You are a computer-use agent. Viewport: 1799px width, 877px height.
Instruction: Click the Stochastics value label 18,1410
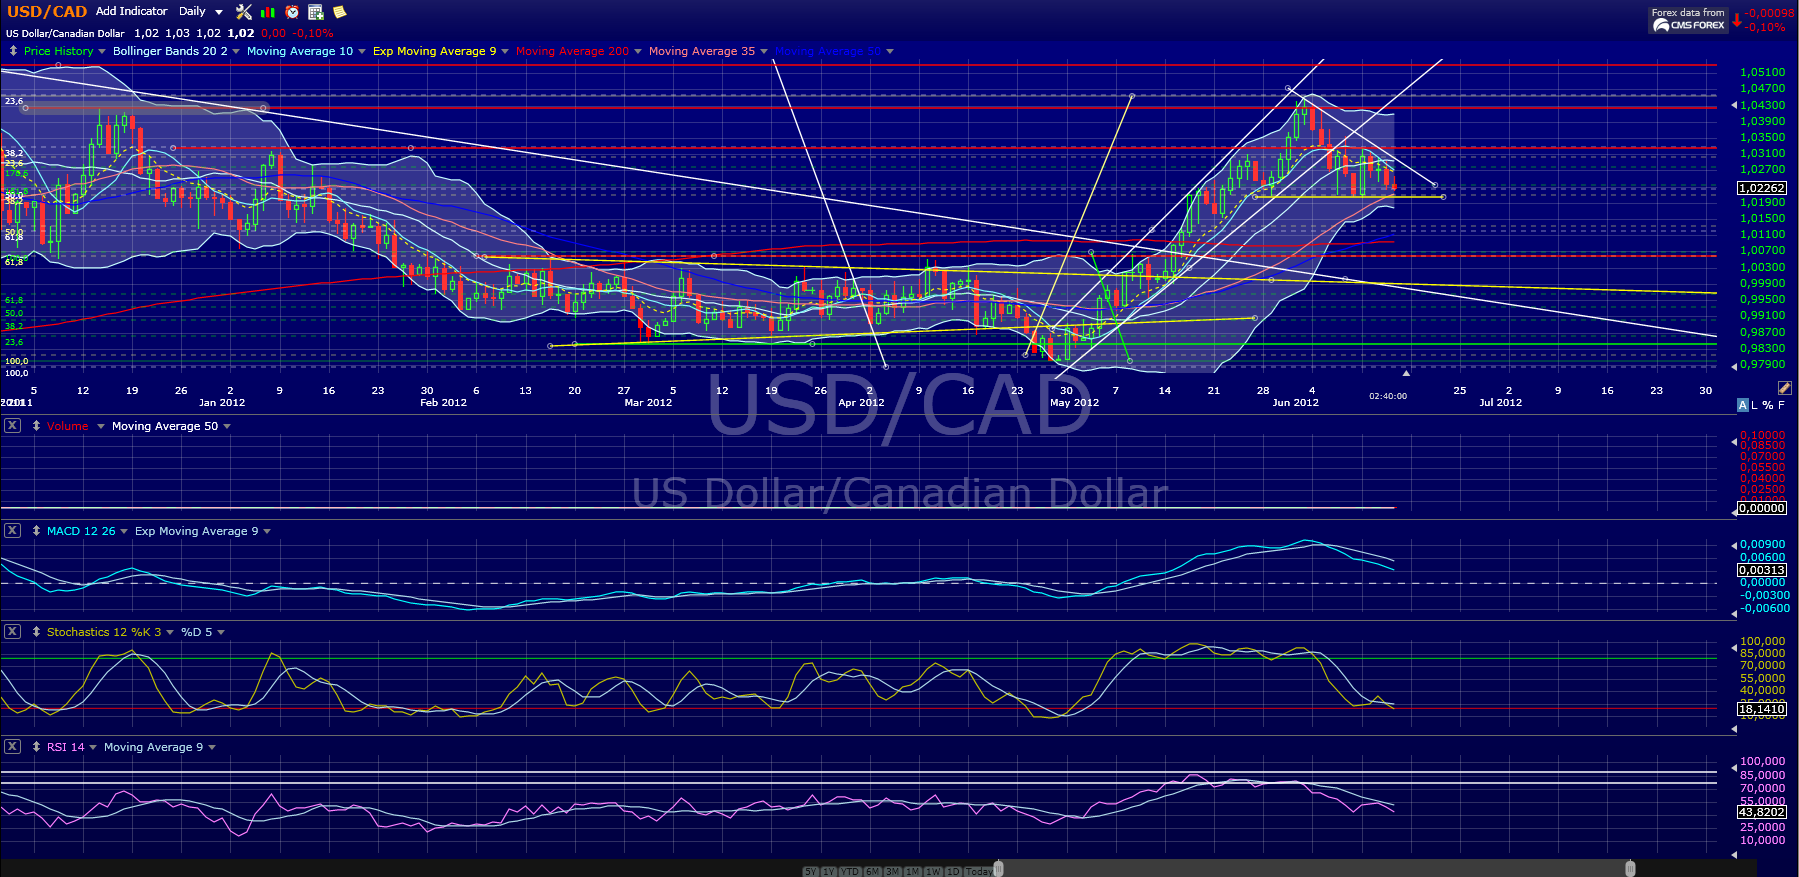pos(1762,709)
